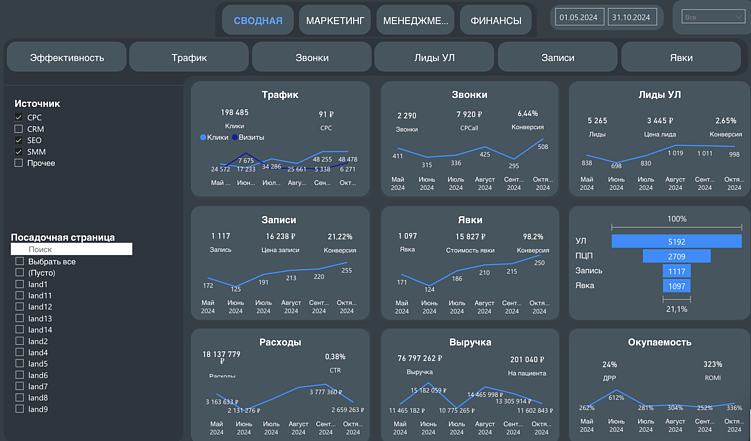Select the УЛ funnel bar 5192

(x=677, y=241)
